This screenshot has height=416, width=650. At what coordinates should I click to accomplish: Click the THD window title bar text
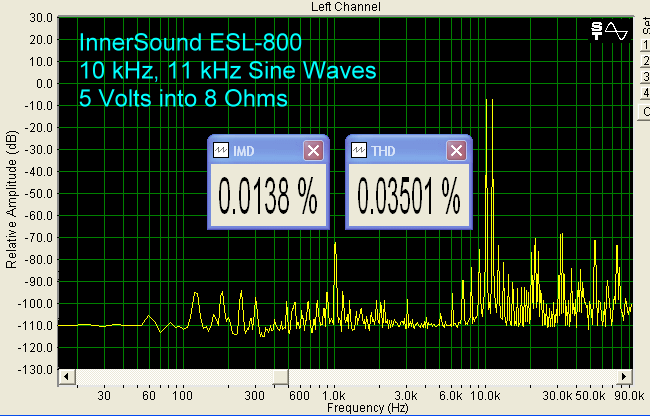383,151
